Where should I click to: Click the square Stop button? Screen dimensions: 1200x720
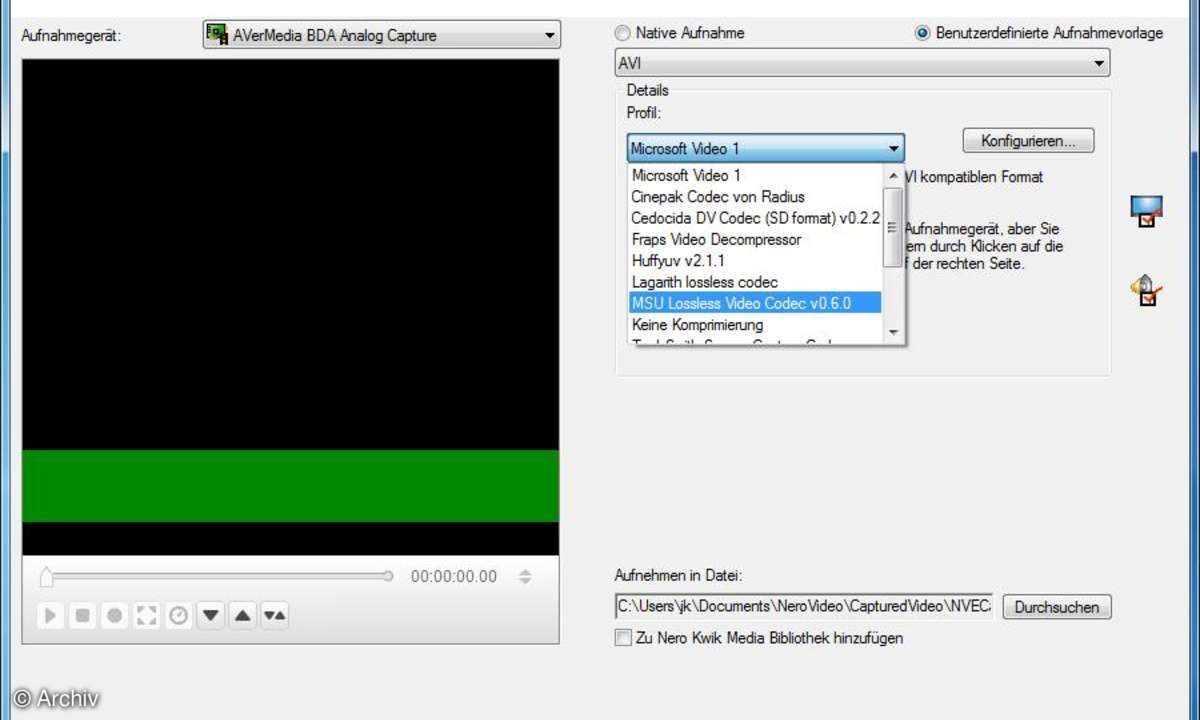[82, 616]
